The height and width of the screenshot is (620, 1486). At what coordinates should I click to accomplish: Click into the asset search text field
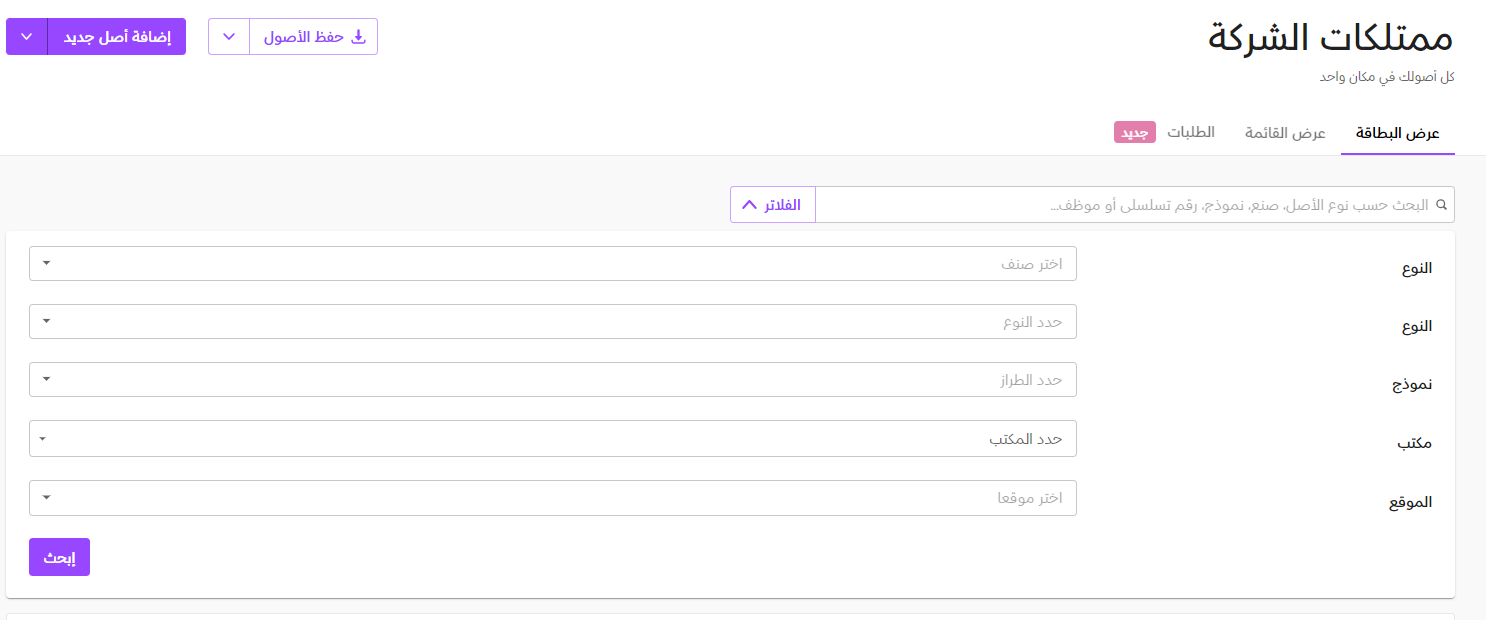click(x=1120, y=205)
